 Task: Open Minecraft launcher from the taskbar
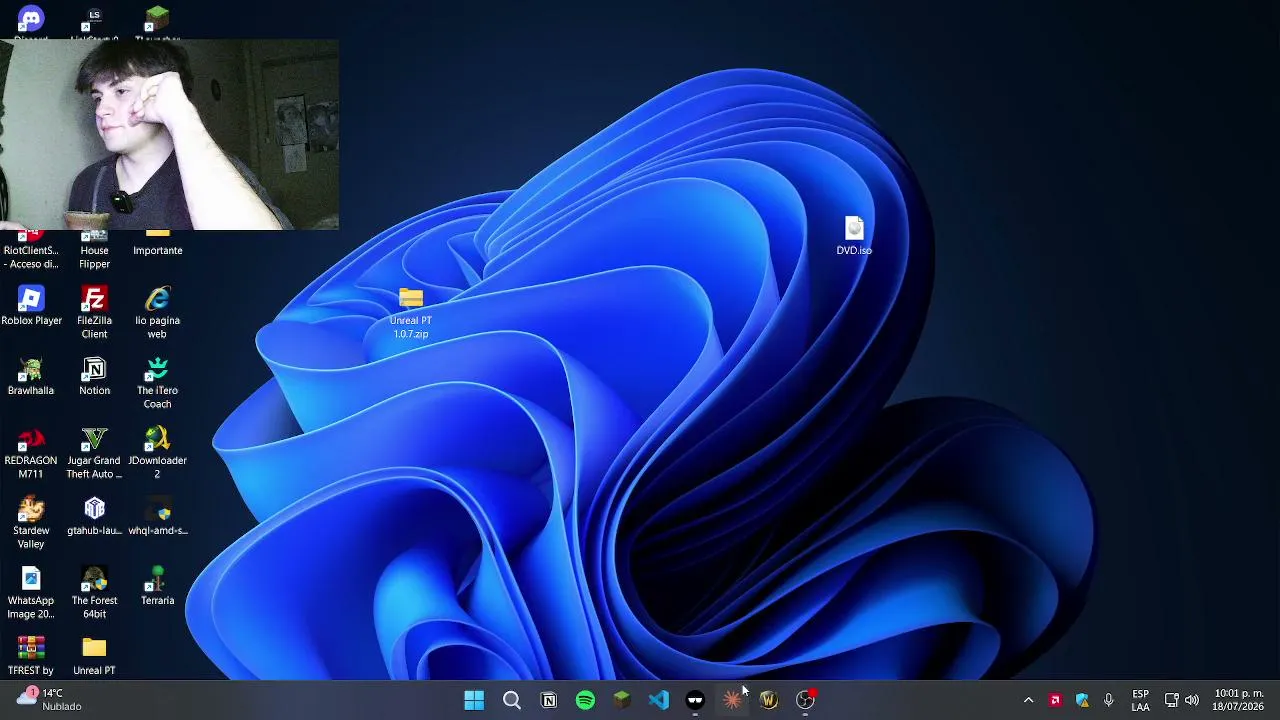coord(622,700)
